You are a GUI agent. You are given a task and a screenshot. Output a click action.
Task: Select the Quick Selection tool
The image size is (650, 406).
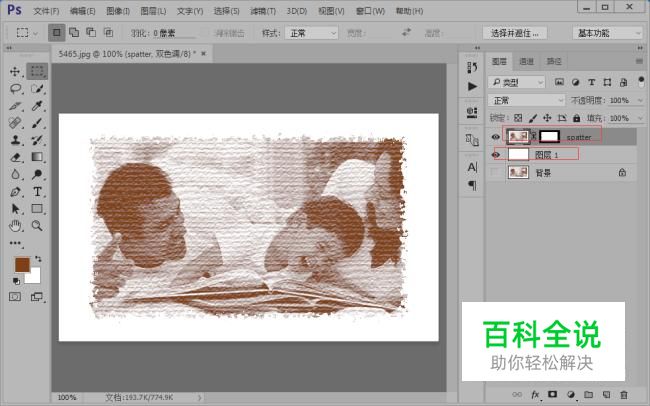(x=37, y=88)
